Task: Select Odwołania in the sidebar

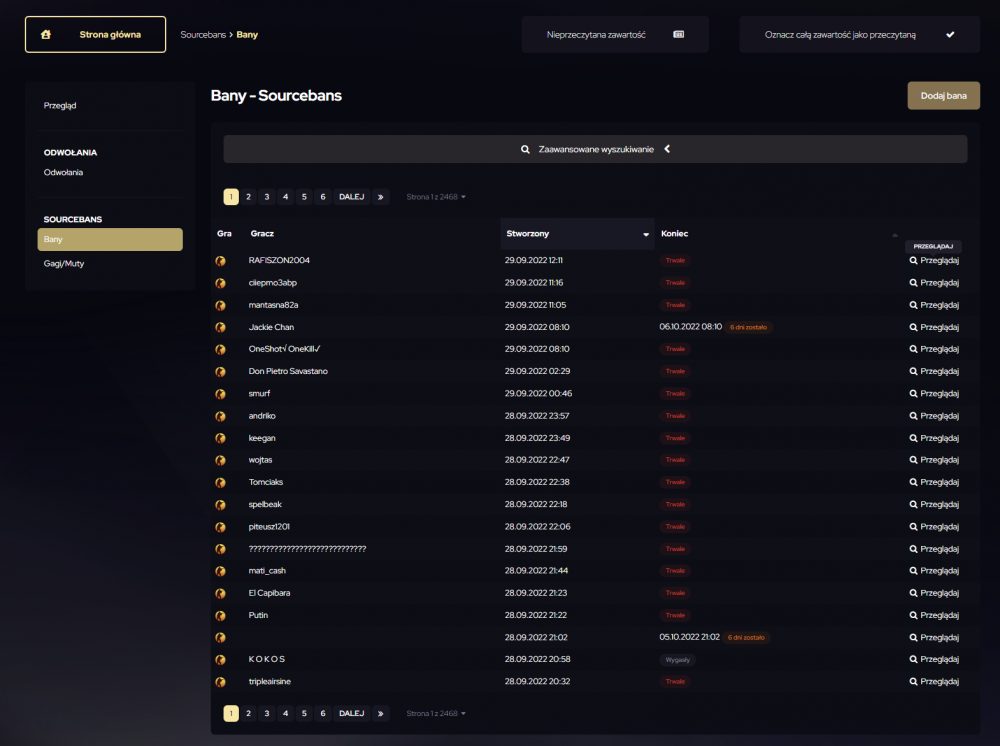Action: 63,172
